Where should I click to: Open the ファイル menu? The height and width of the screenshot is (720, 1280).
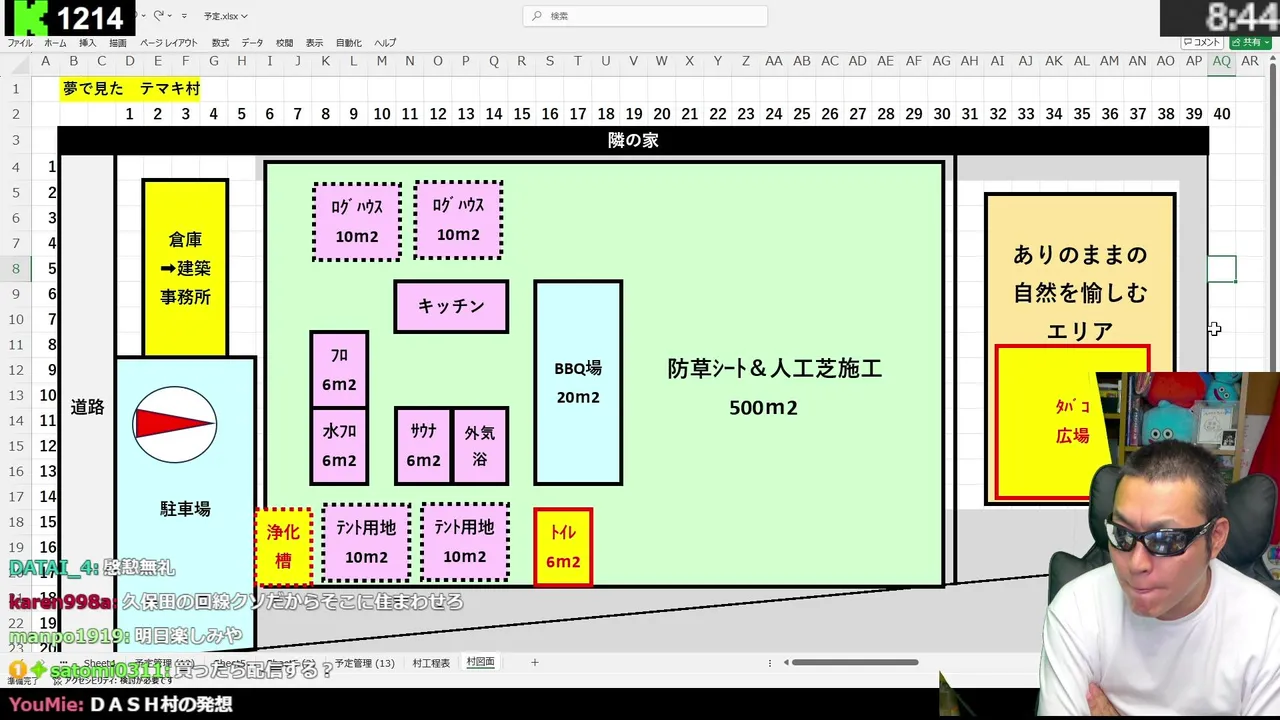point(20,43)
